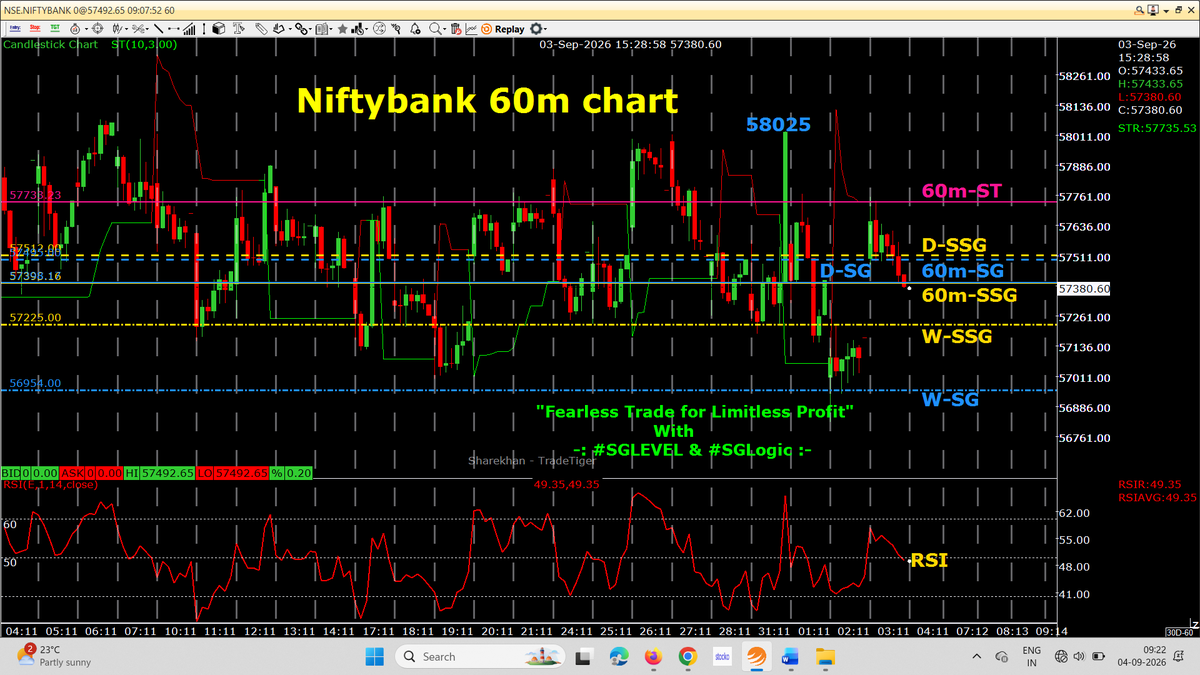Open Google Chrome from the taskbar

[687, 656]
